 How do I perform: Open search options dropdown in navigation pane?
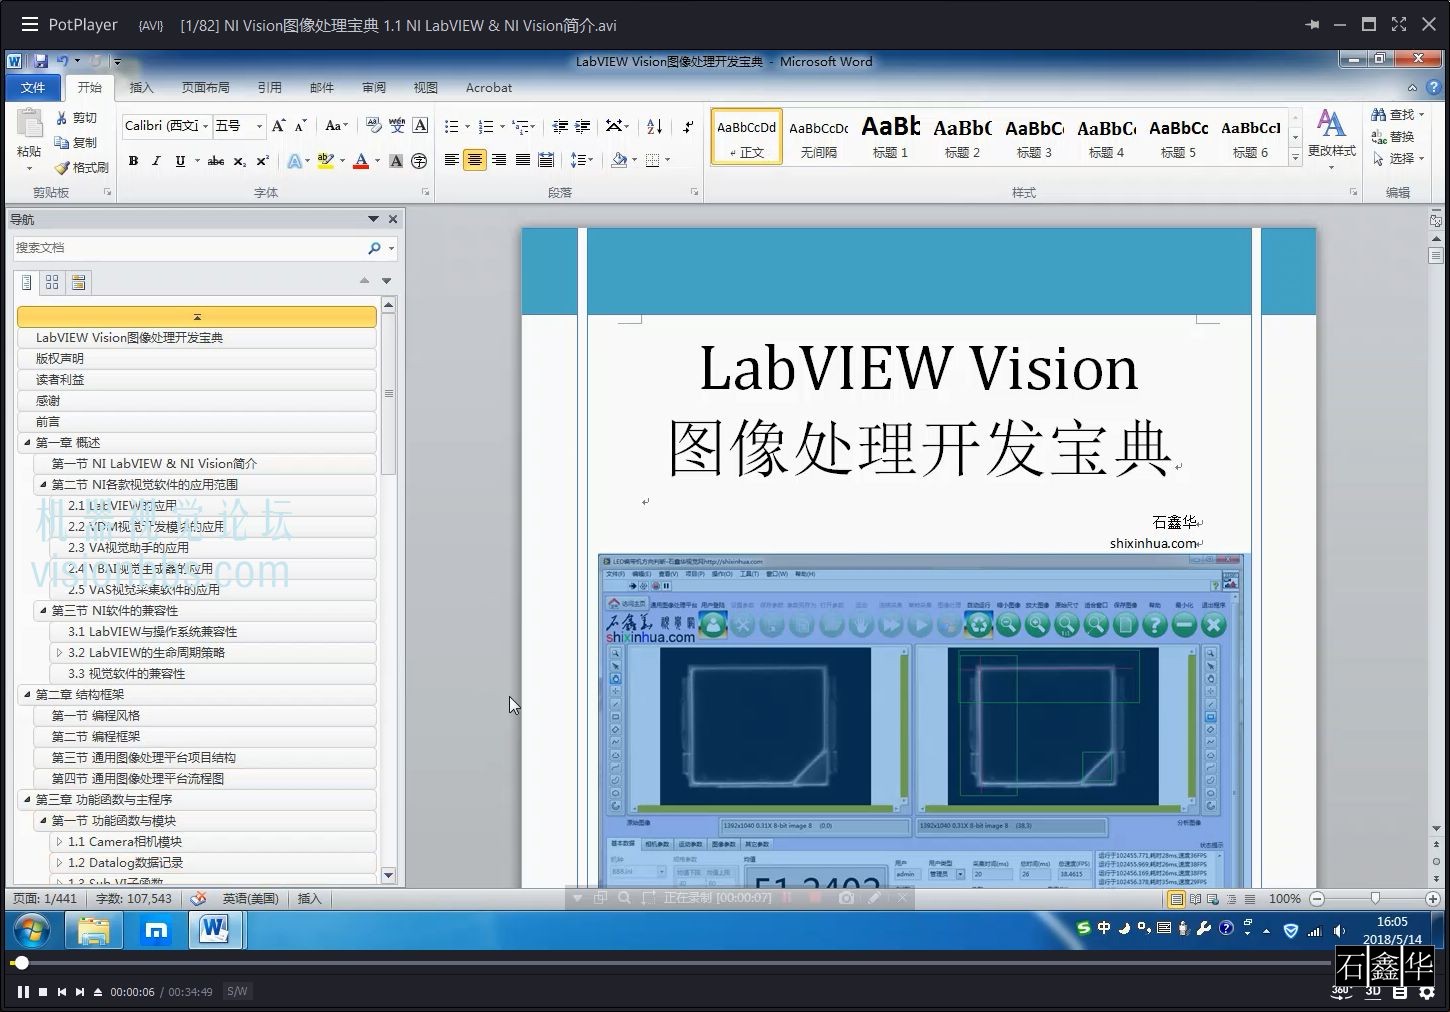click(391, 248)
